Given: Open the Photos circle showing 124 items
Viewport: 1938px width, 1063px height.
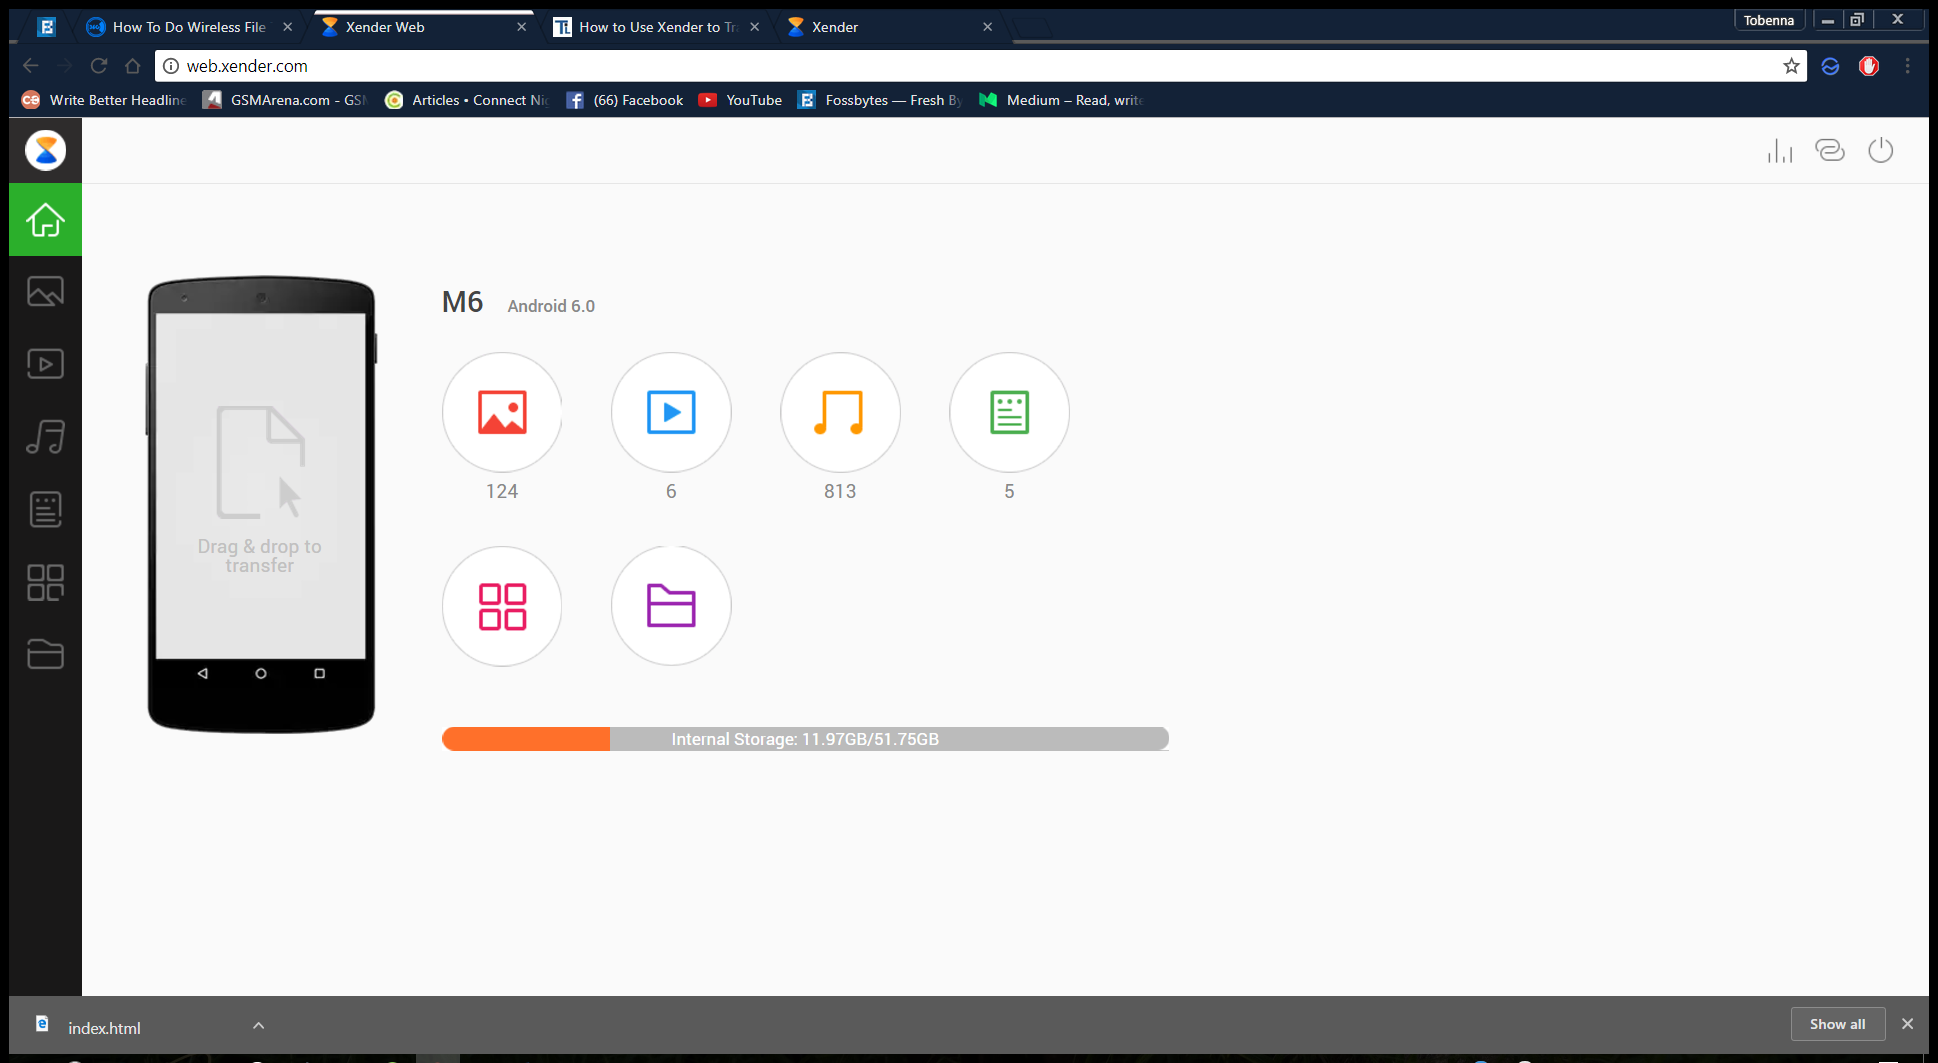Looking at the screenshot, I should (501, 412).
